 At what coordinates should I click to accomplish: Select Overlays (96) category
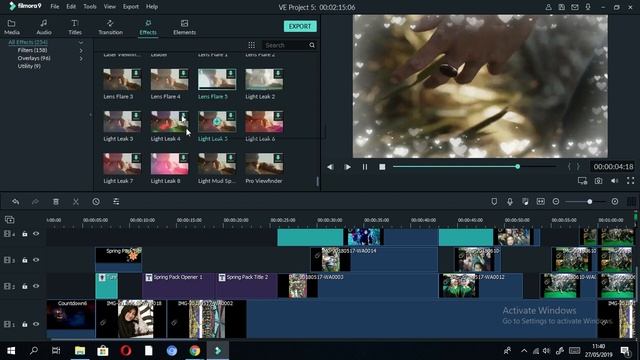[x=34, y=58]
